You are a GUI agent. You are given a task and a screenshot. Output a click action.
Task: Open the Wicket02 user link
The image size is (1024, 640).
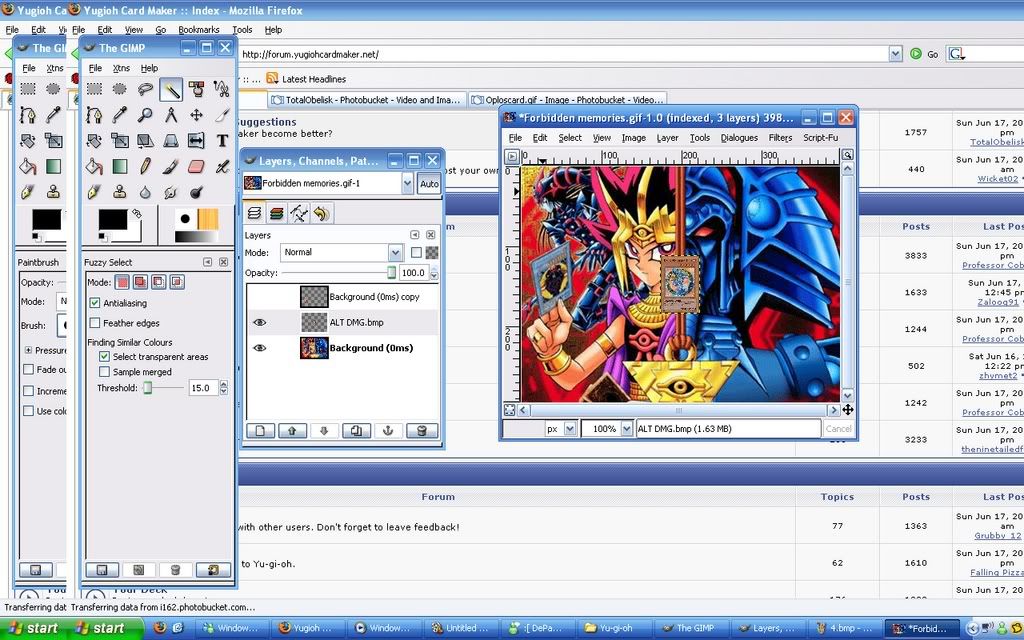click(997, 179)
